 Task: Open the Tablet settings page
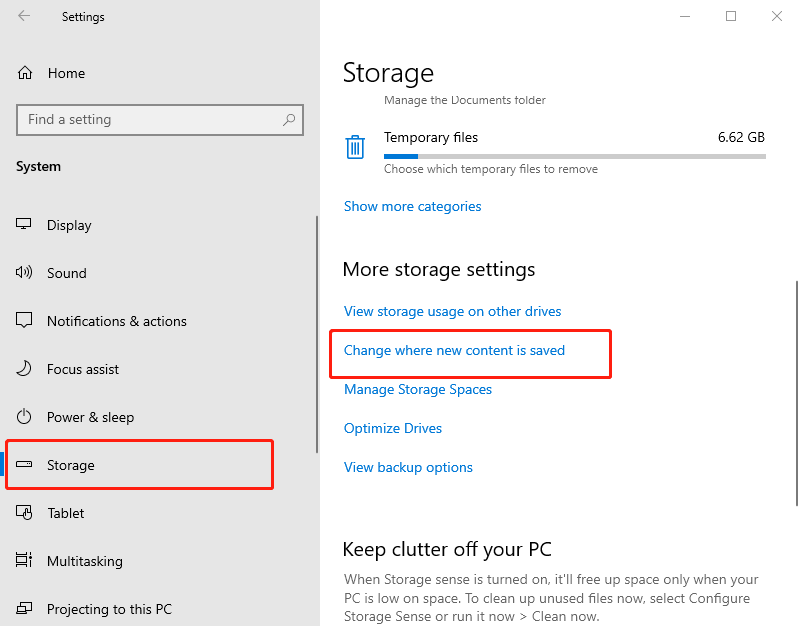click(x=66, y=513)
